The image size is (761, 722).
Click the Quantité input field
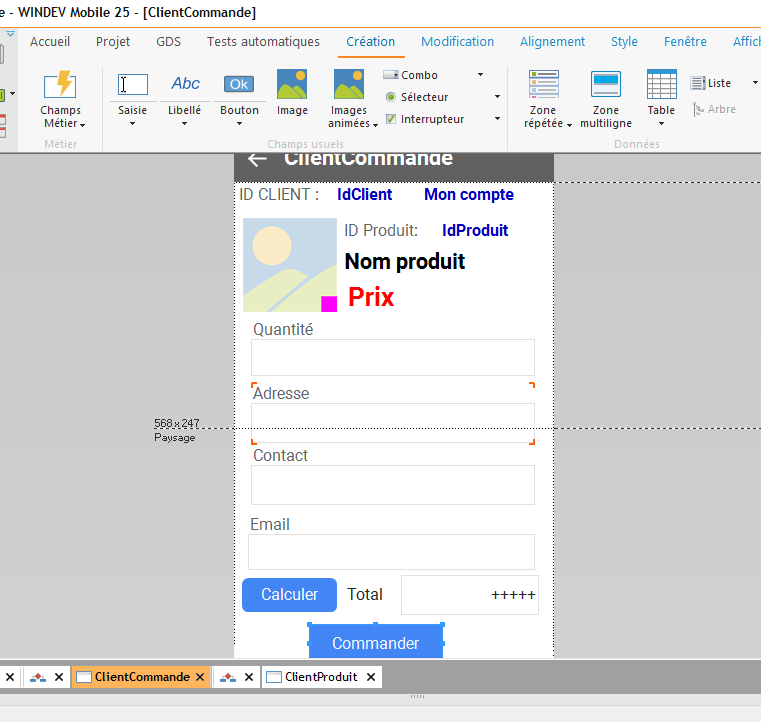point(392,358)
